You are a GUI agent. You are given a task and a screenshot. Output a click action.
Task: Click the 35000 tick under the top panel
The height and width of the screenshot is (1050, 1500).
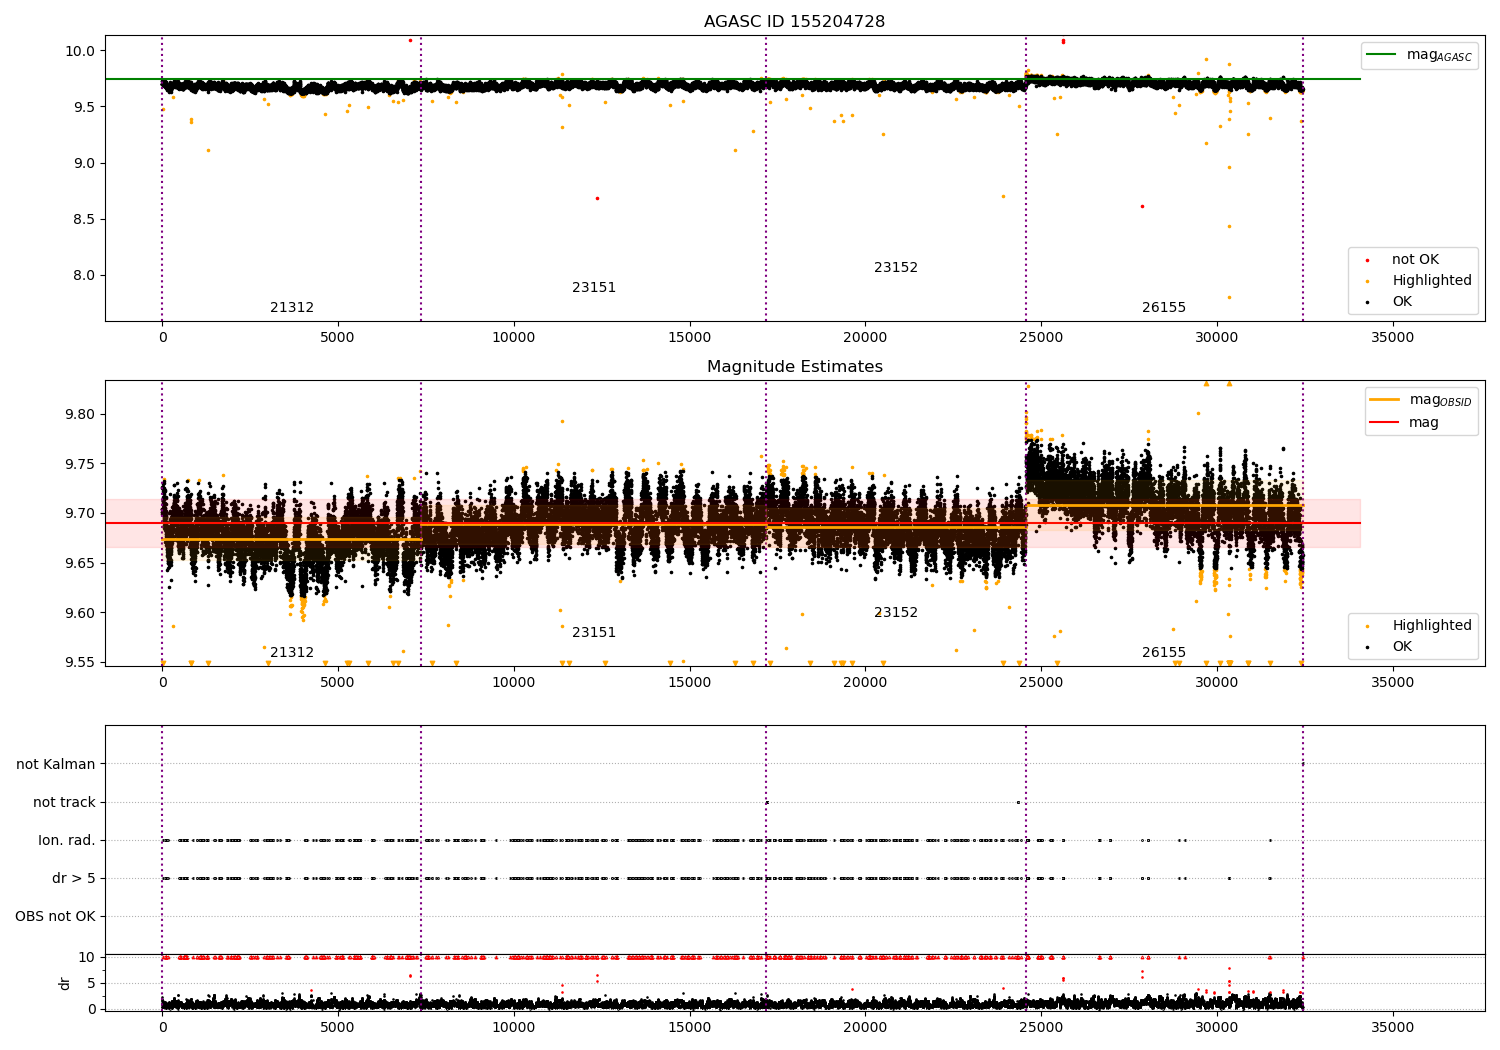click(x=1392, y=338)
